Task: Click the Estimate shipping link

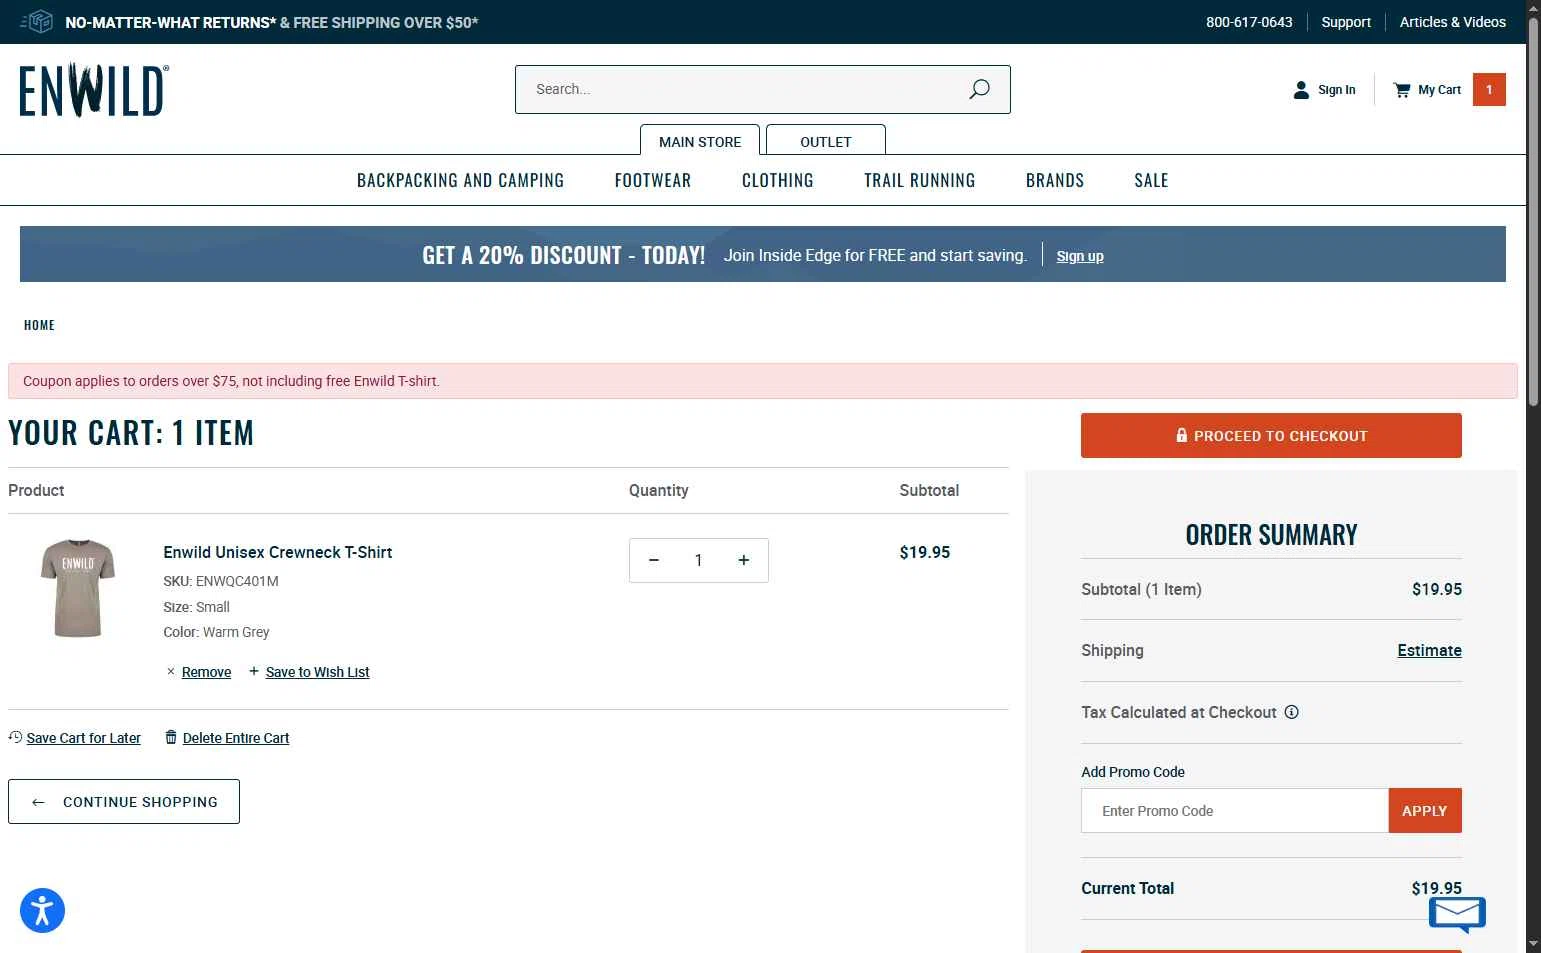Action: point(1429,650)
